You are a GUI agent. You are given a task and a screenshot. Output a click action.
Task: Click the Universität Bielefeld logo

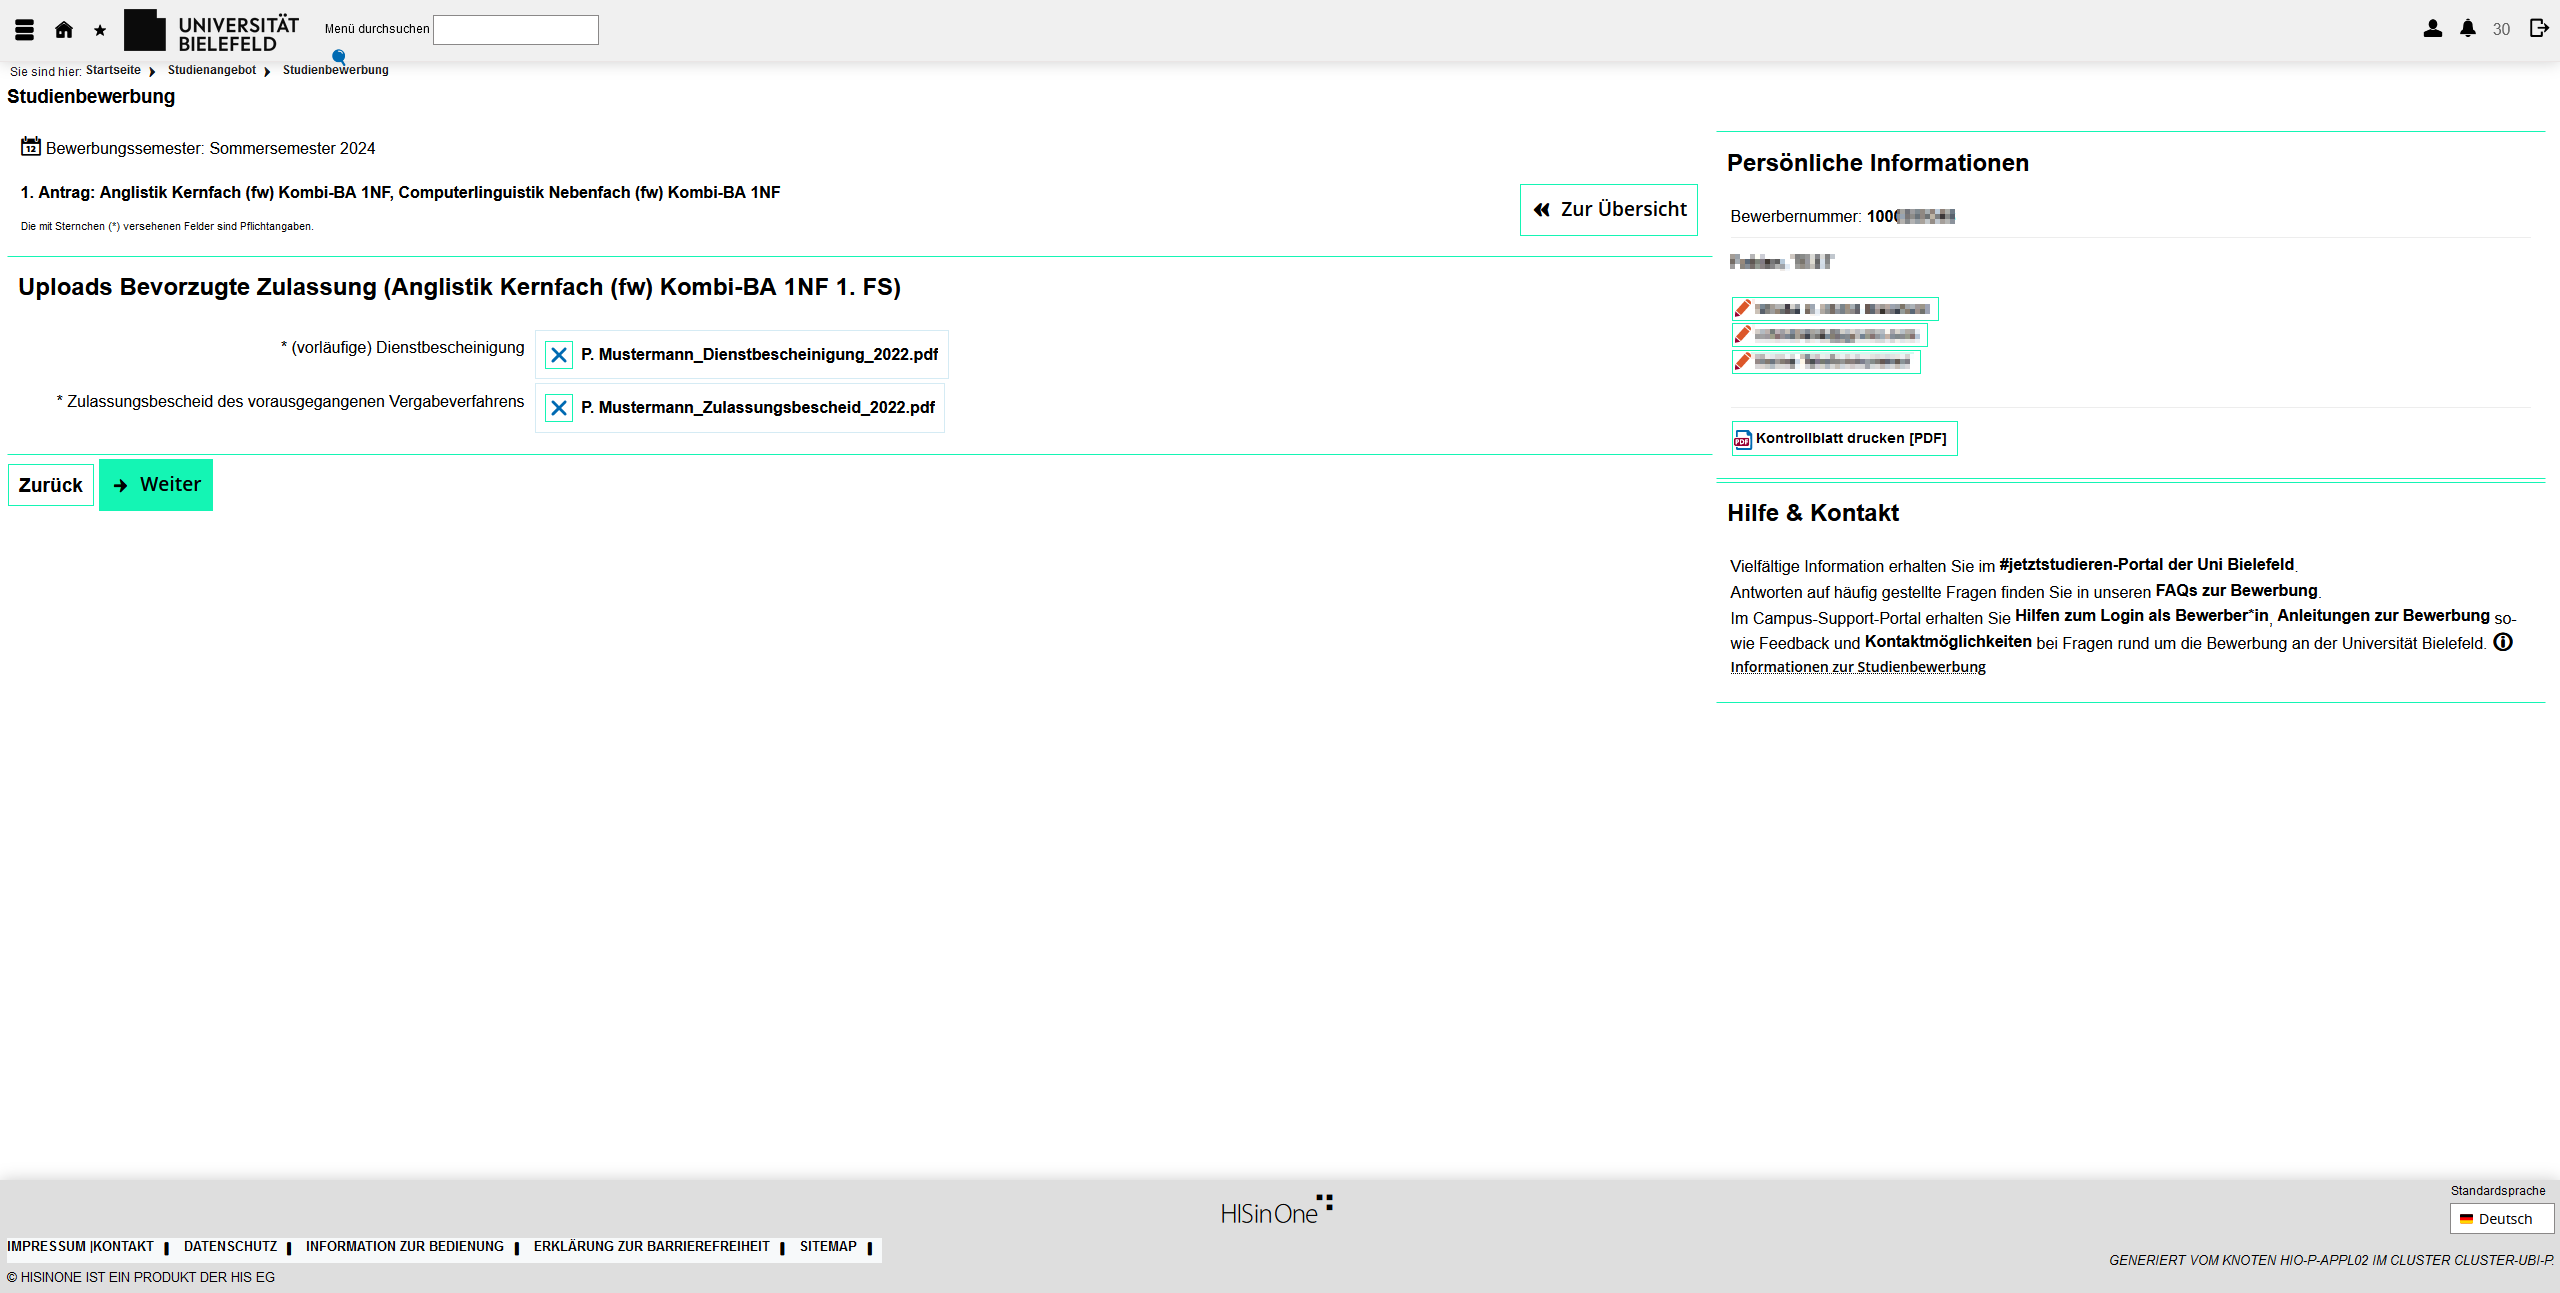click(x=211, y=31)
